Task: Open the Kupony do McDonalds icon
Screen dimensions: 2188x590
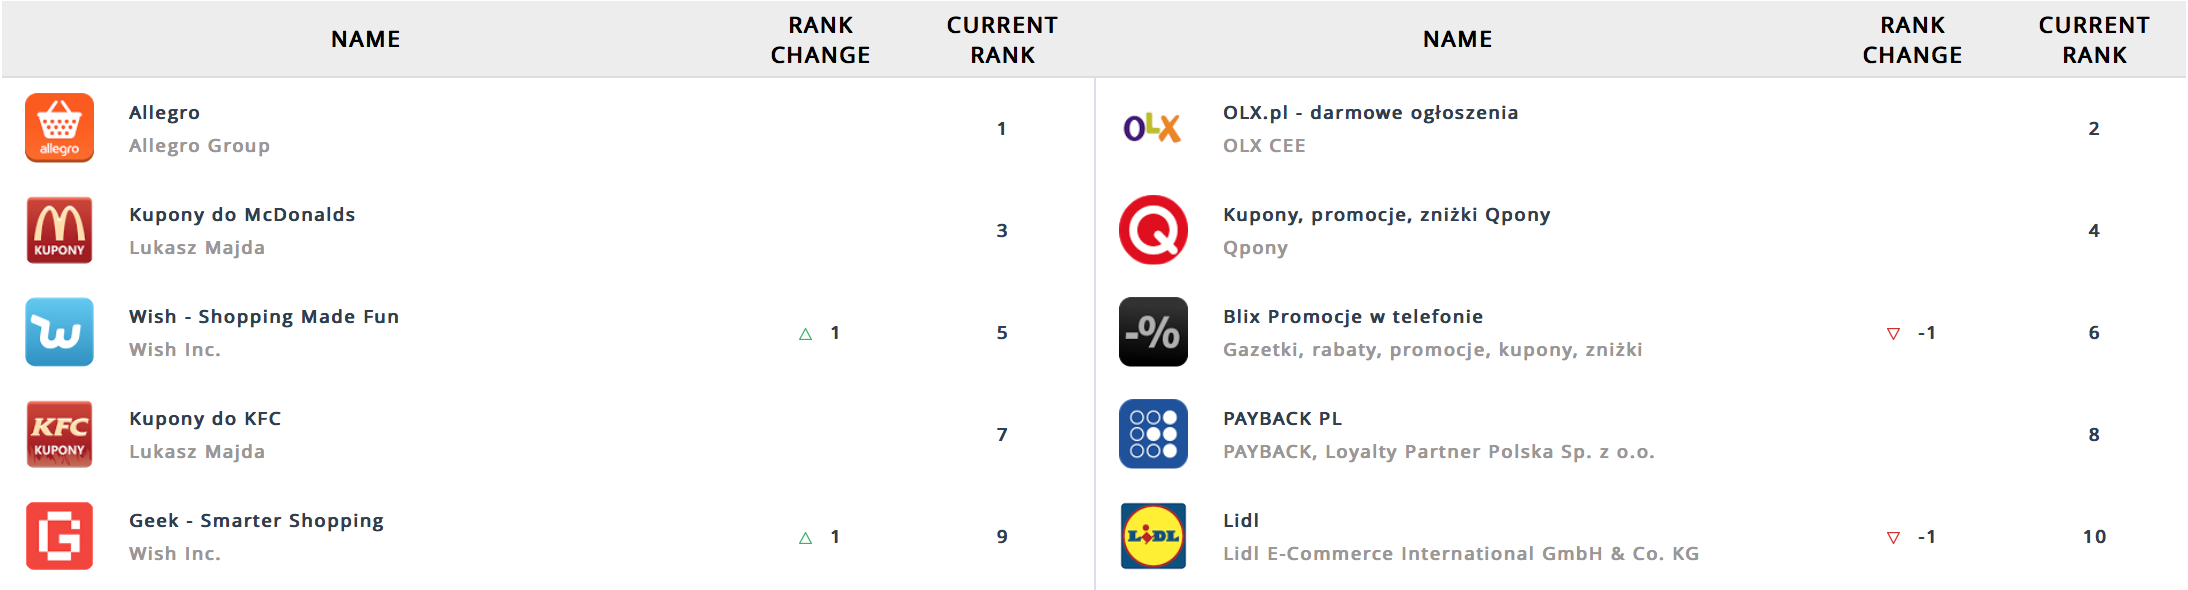Action: [59, 230]
